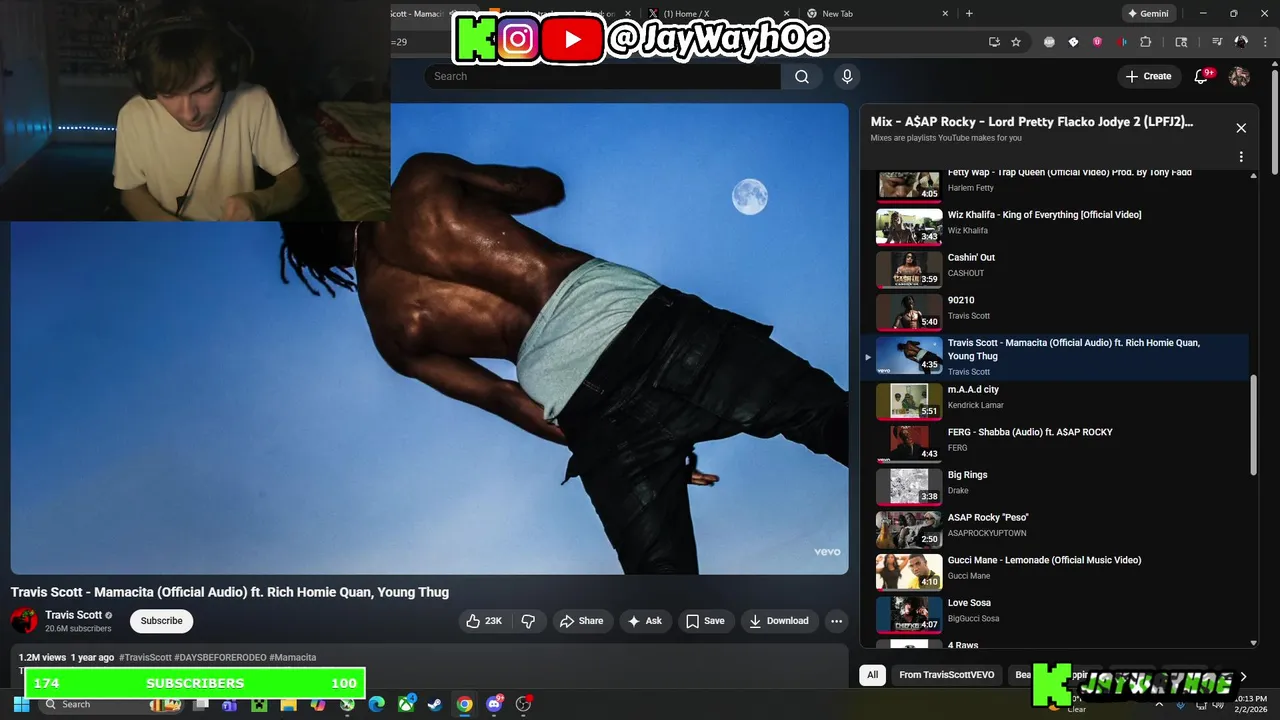Open a new browser tab with plus button
The width and height of the screenshot is (1280, 720).
969,14
